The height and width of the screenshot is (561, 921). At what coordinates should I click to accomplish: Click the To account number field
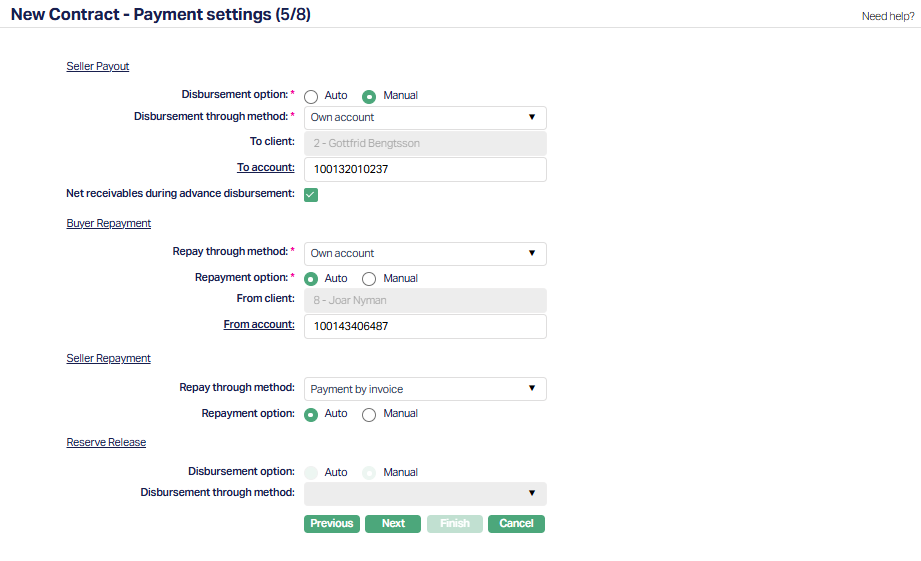[425, 170]
